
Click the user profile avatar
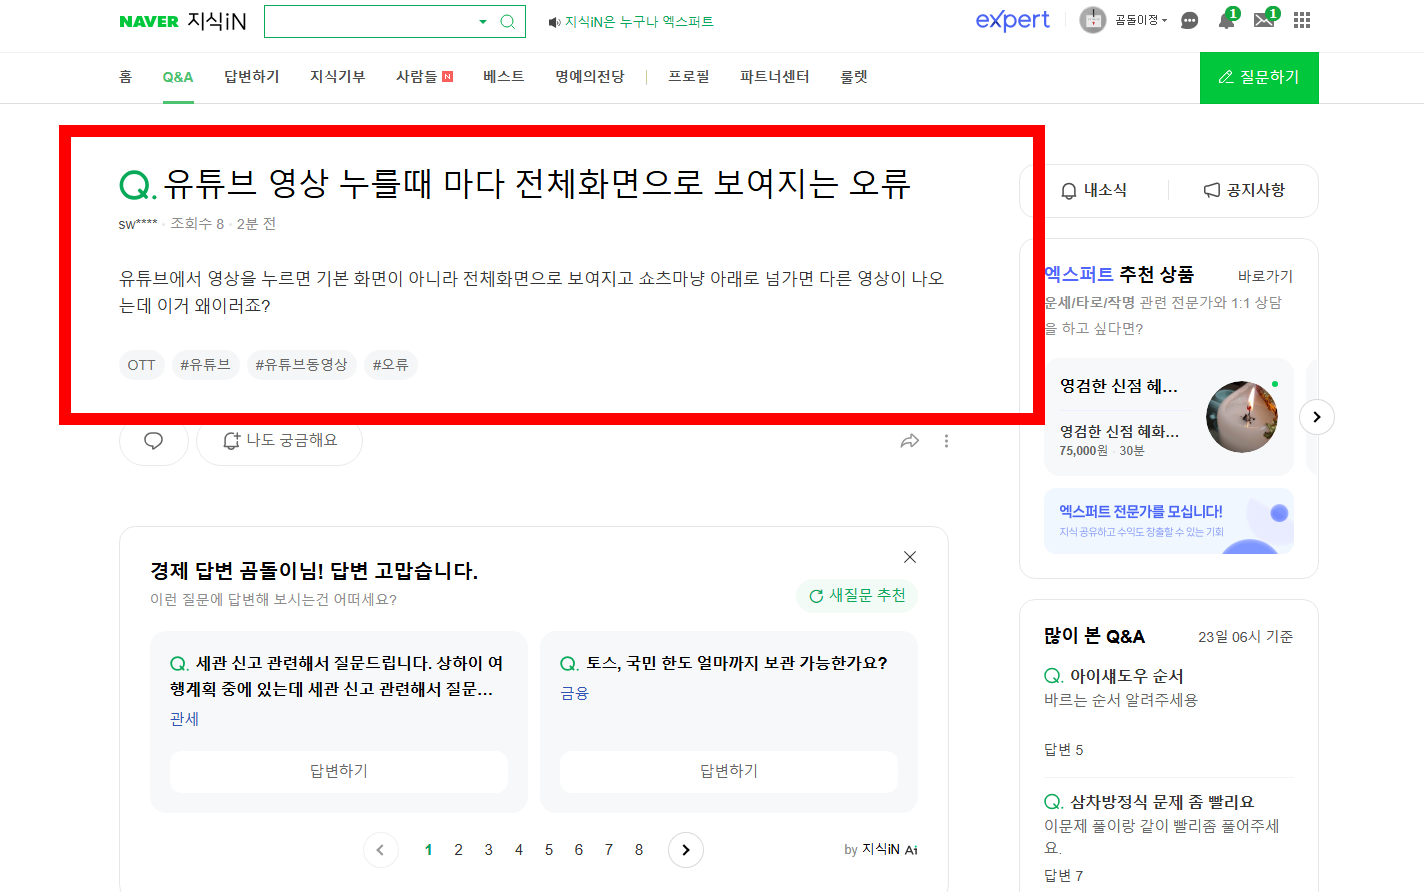(x=1092, y=20)
